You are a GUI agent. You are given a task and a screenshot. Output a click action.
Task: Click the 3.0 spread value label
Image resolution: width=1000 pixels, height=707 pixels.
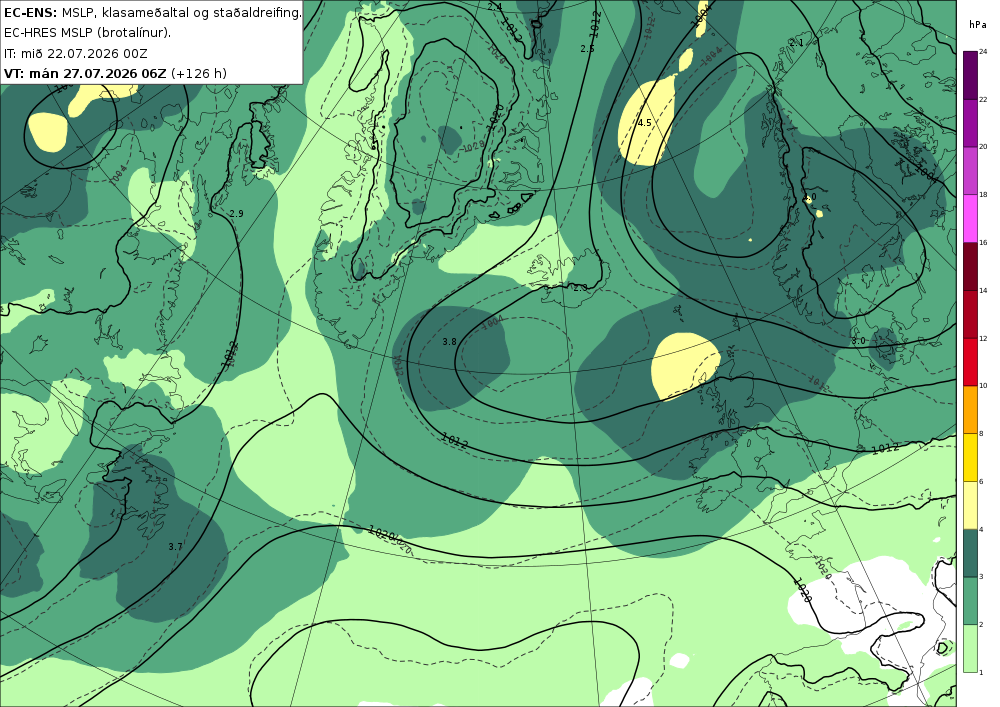pos(858,340)
